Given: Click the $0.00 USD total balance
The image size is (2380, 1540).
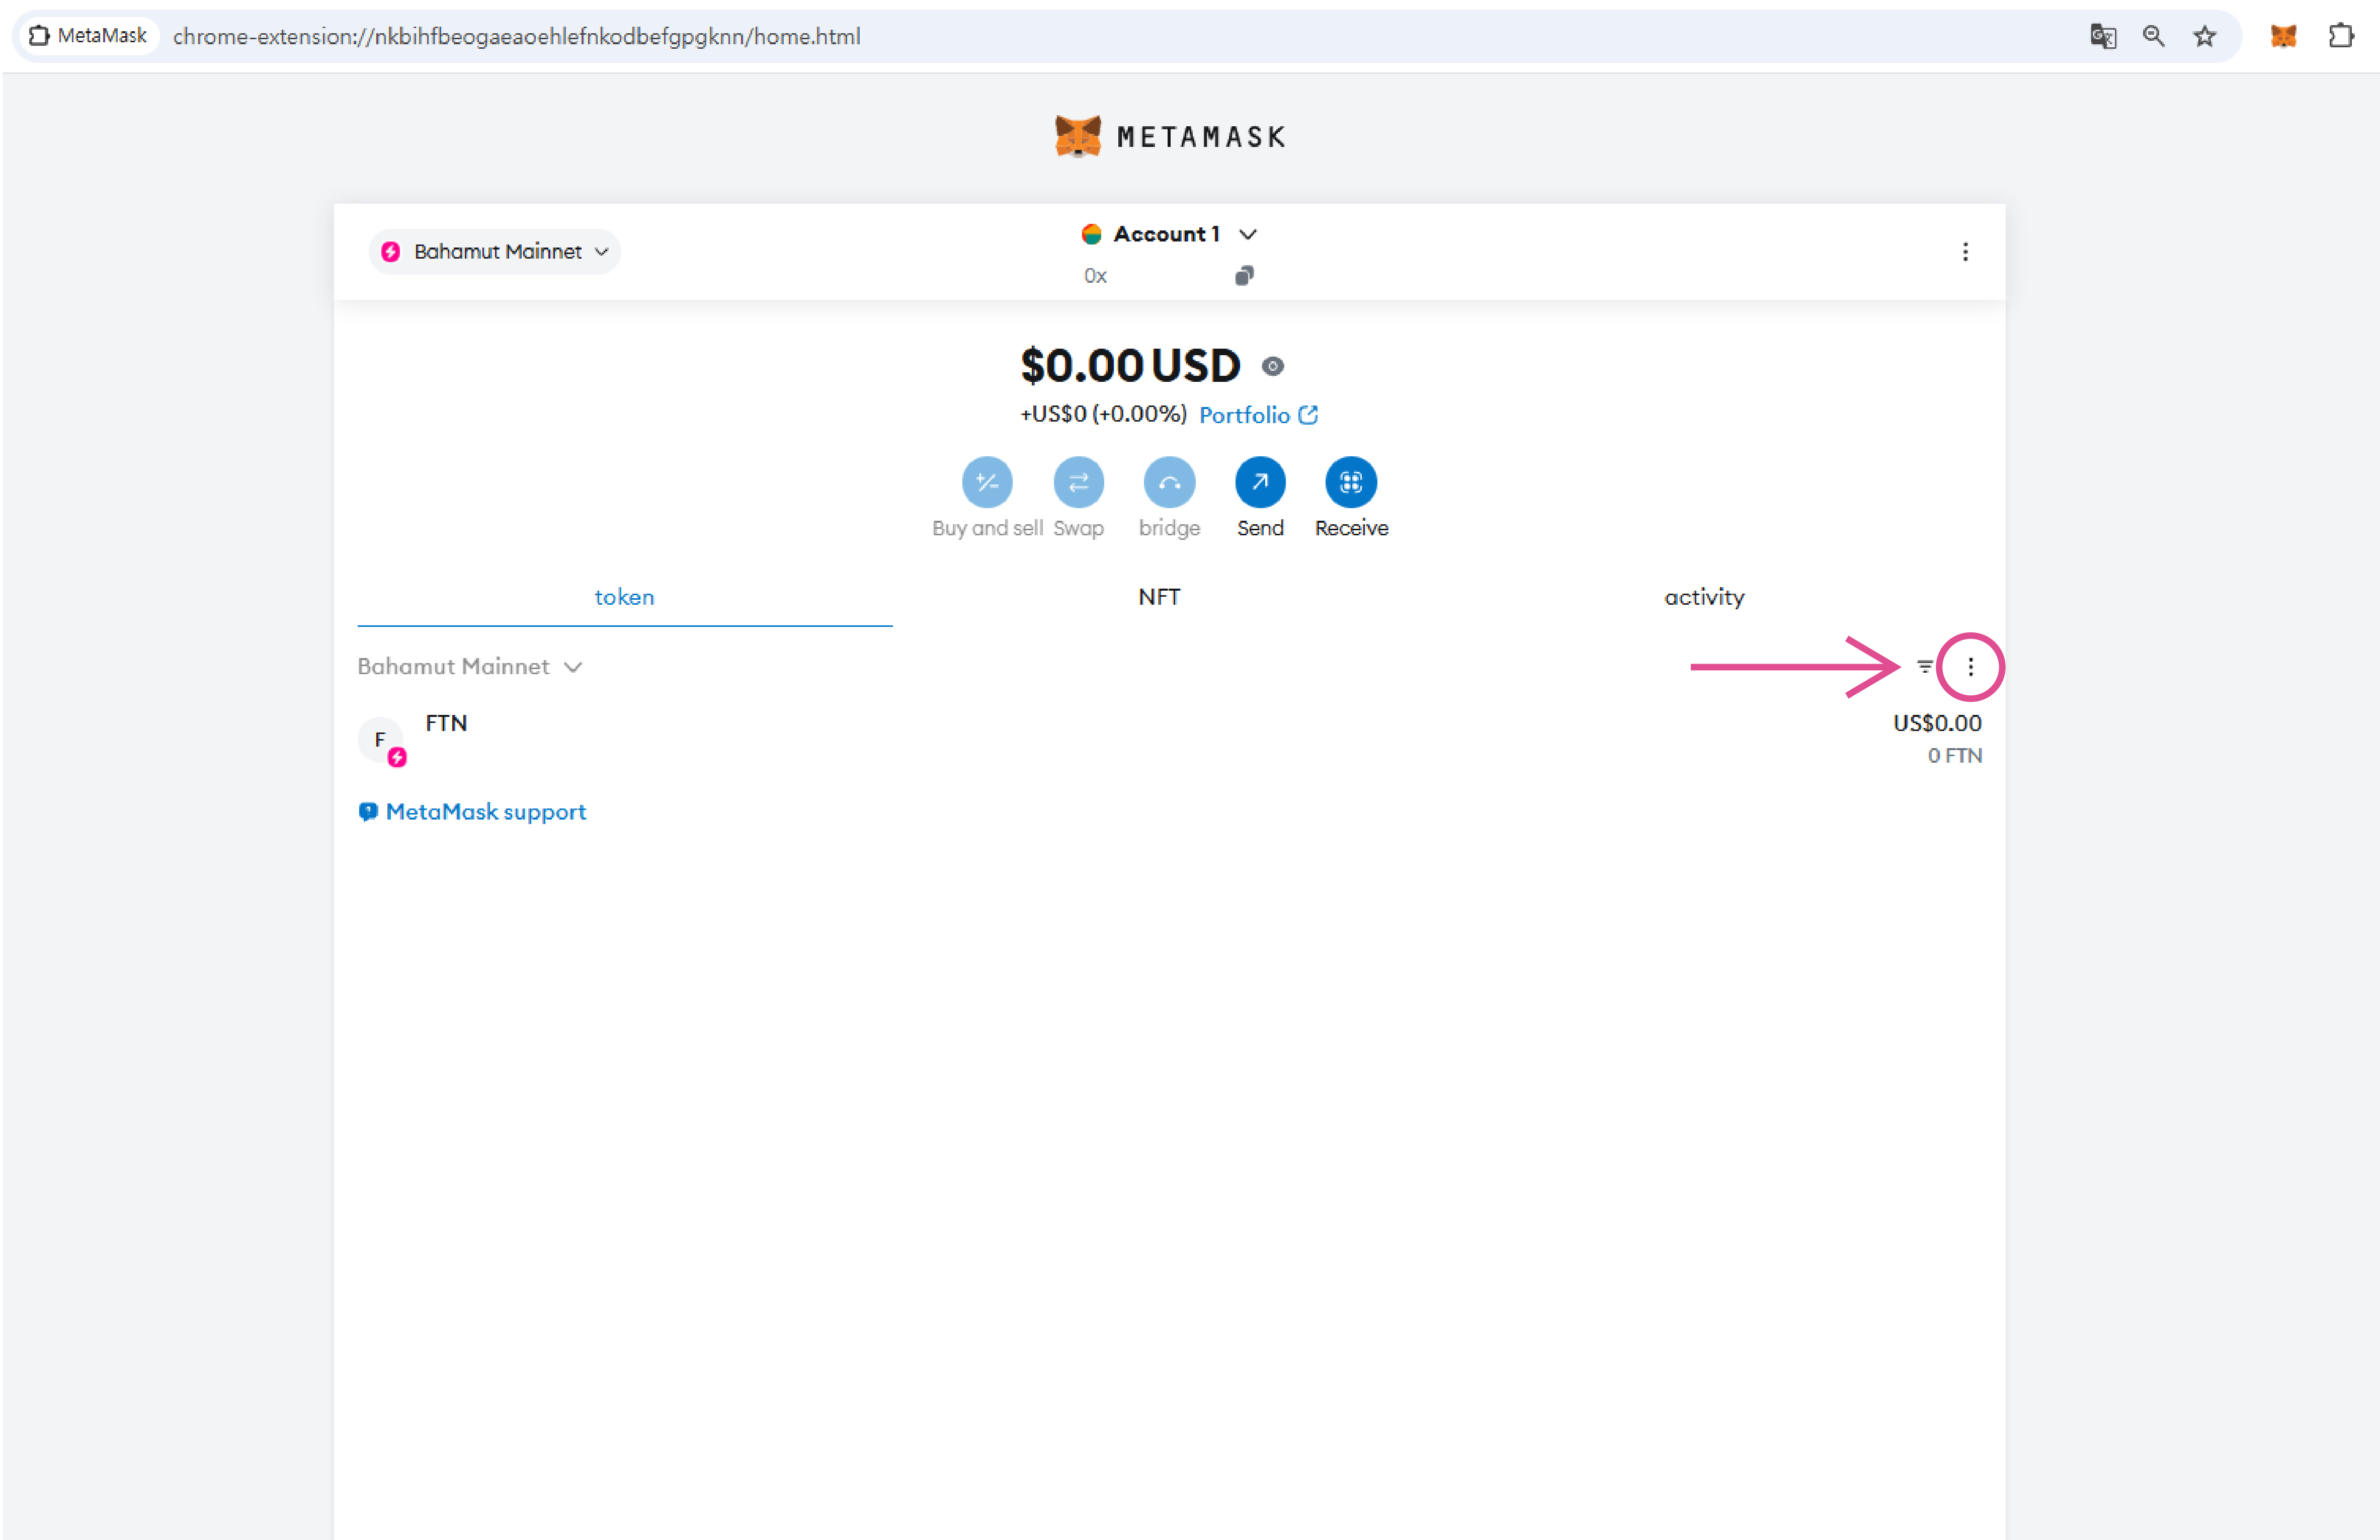Looking at the screenshot, I should 1130,366.
